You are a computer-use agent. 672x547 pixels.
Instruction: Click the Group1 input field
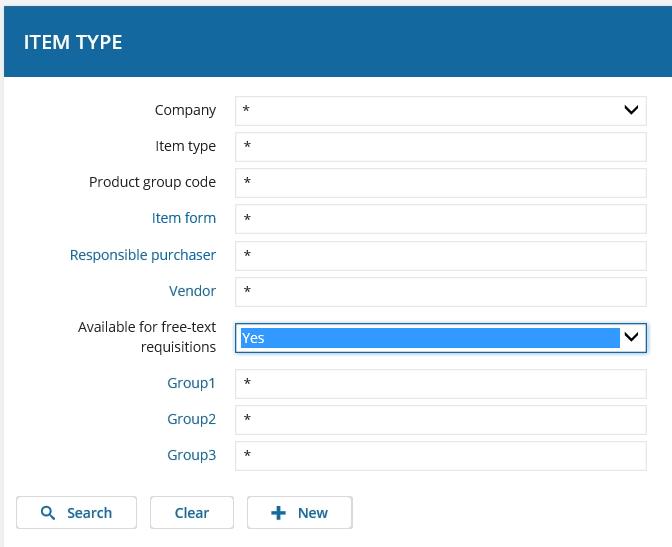tap(441, 384)
